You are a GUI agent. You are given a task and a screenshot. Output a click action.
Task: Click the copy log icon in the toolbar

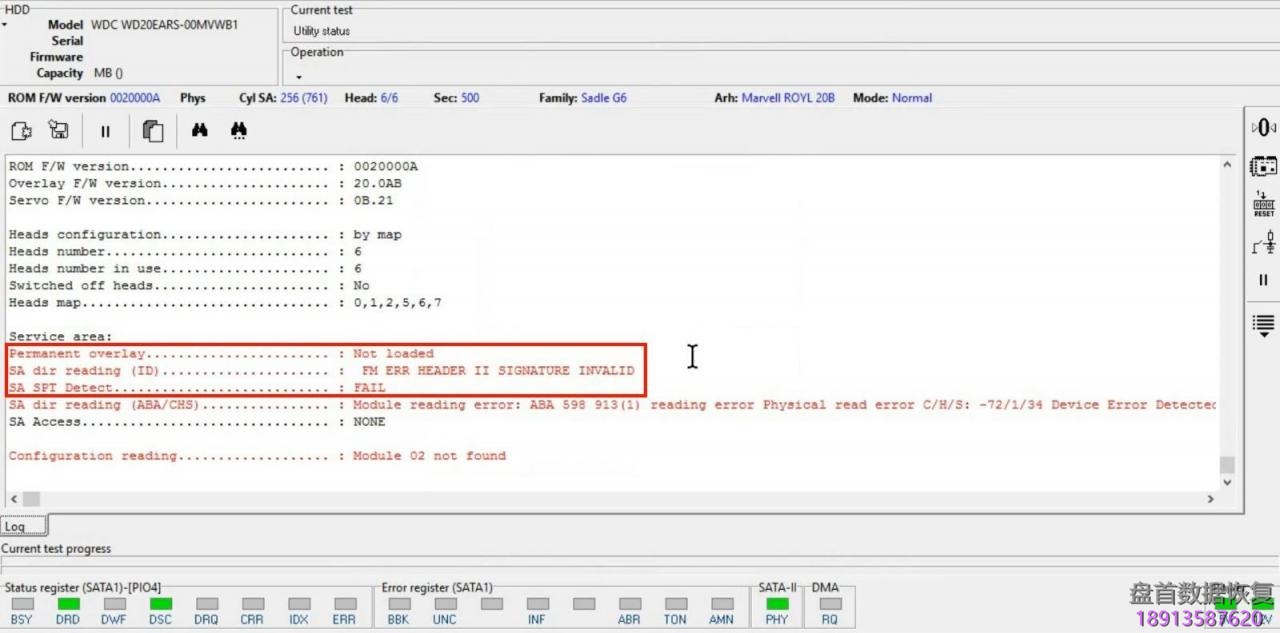[x=153, y=131]
